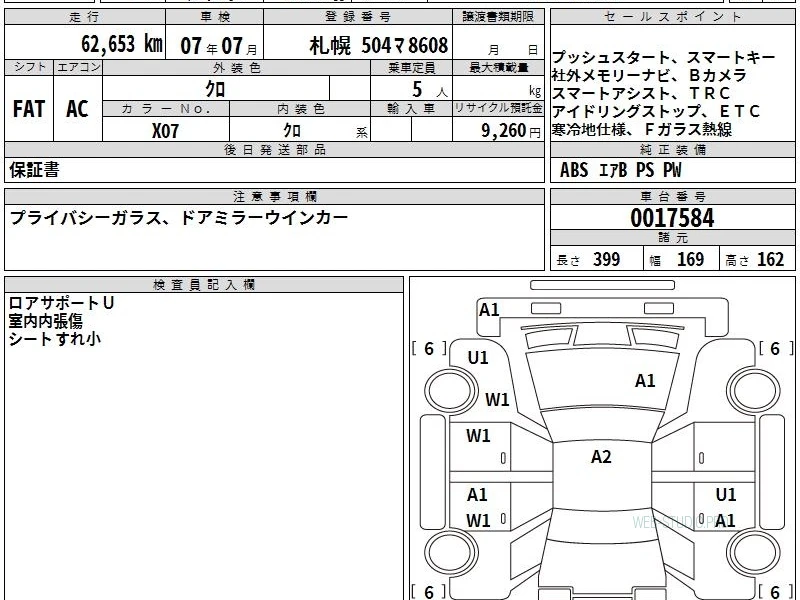Select the line 社外メモリーナビ、Bカメラ
Screen dimensions: 800x600
click(649, 76)
